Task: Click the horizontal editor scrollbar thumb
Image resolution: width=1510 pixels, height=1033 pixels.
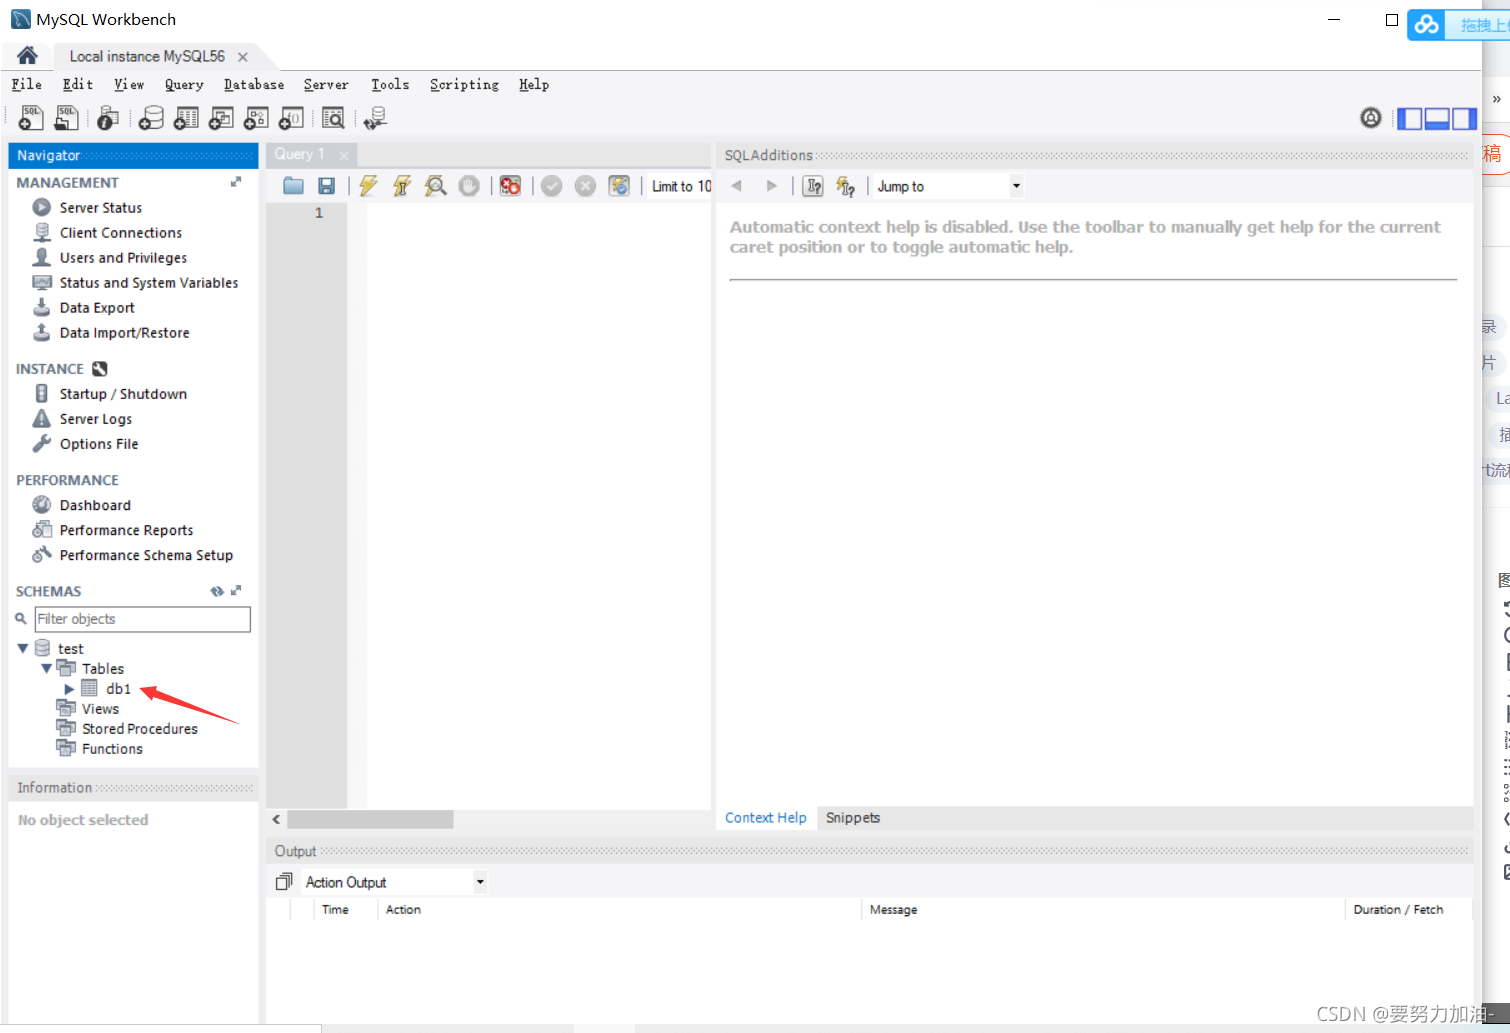Action: tap(370, 819)
